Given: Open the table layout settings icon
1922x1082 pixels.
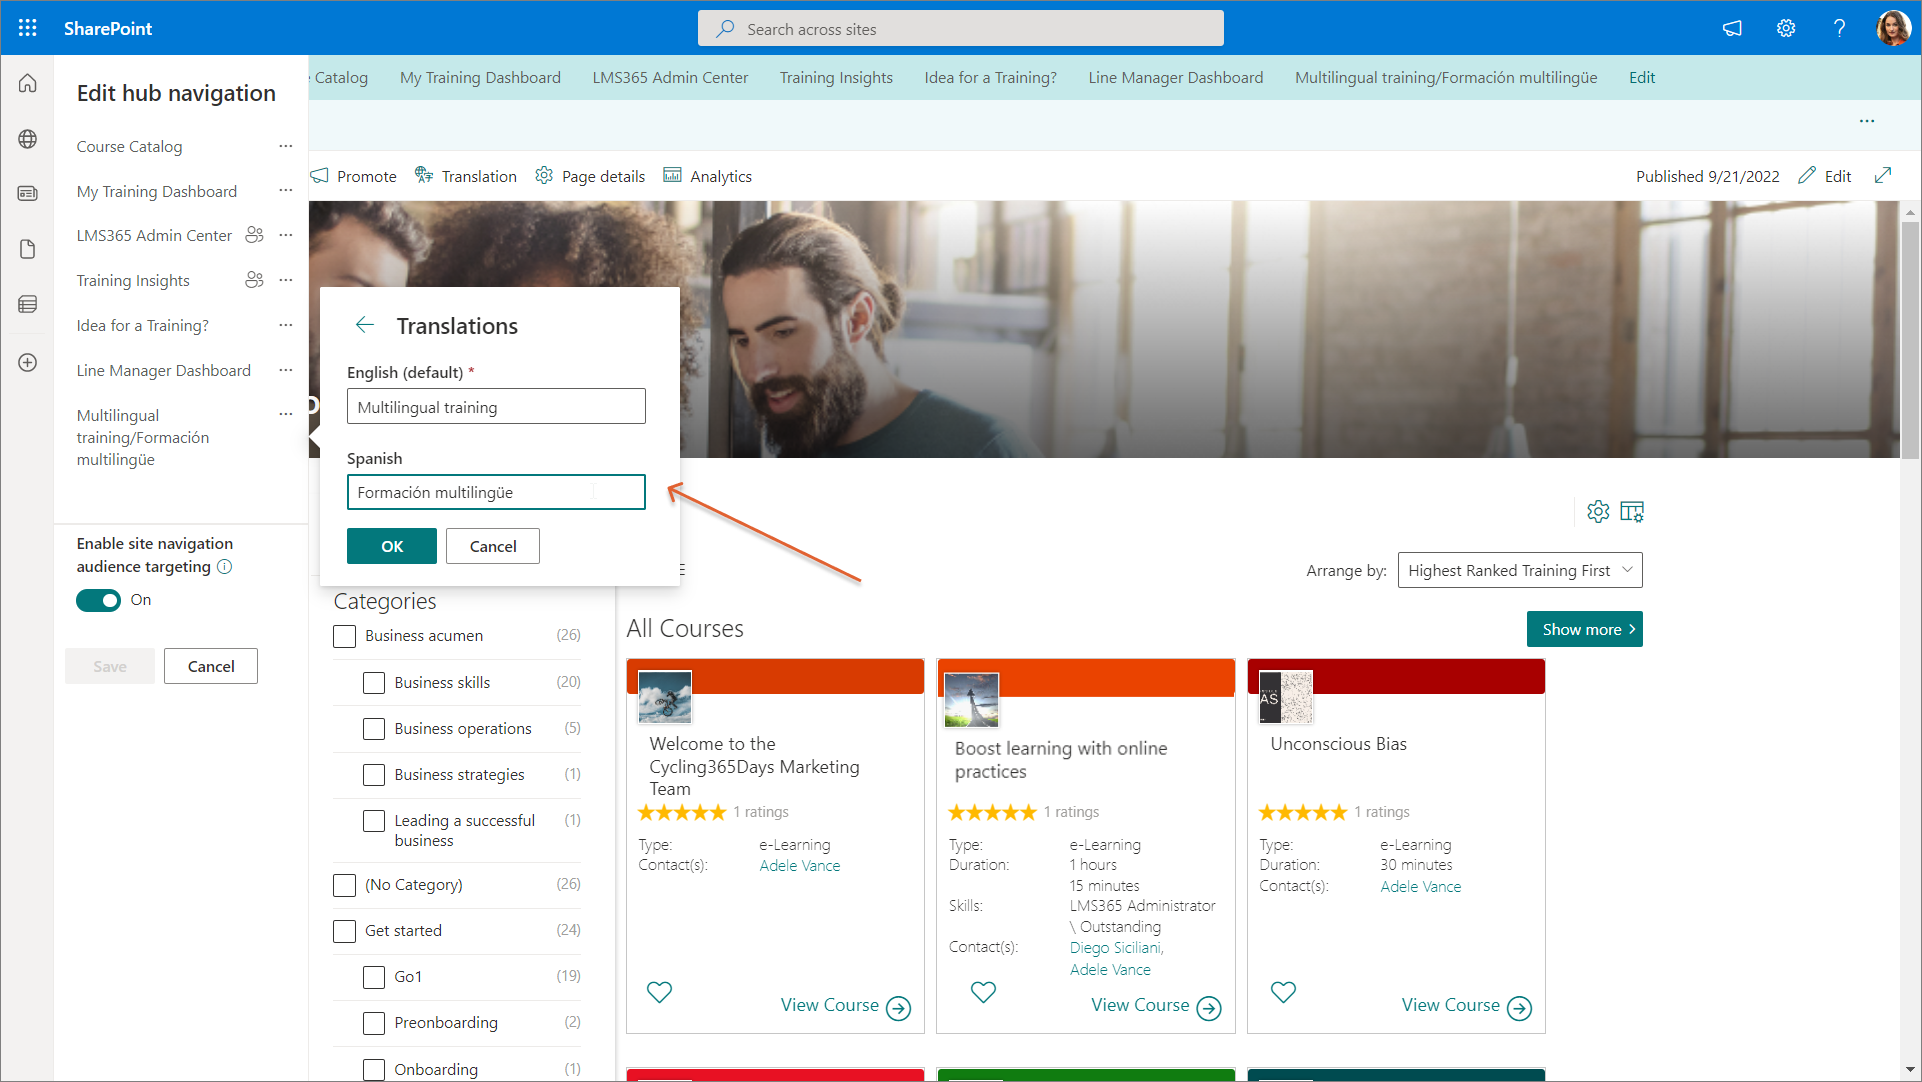Looking at the screenshot, I should coord(1632,512).
